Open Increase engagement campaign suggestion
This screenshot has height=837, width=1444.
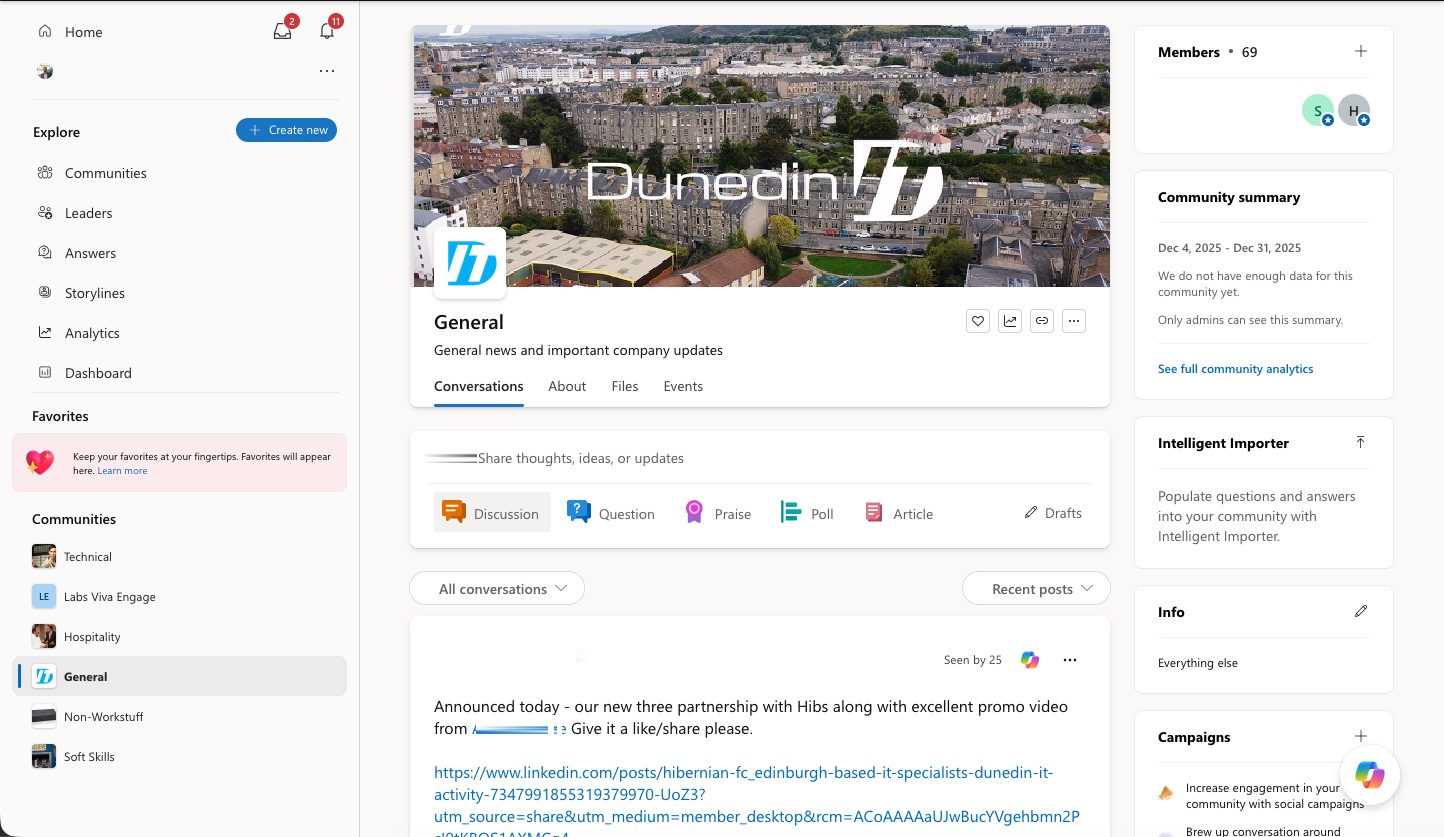1264,796
